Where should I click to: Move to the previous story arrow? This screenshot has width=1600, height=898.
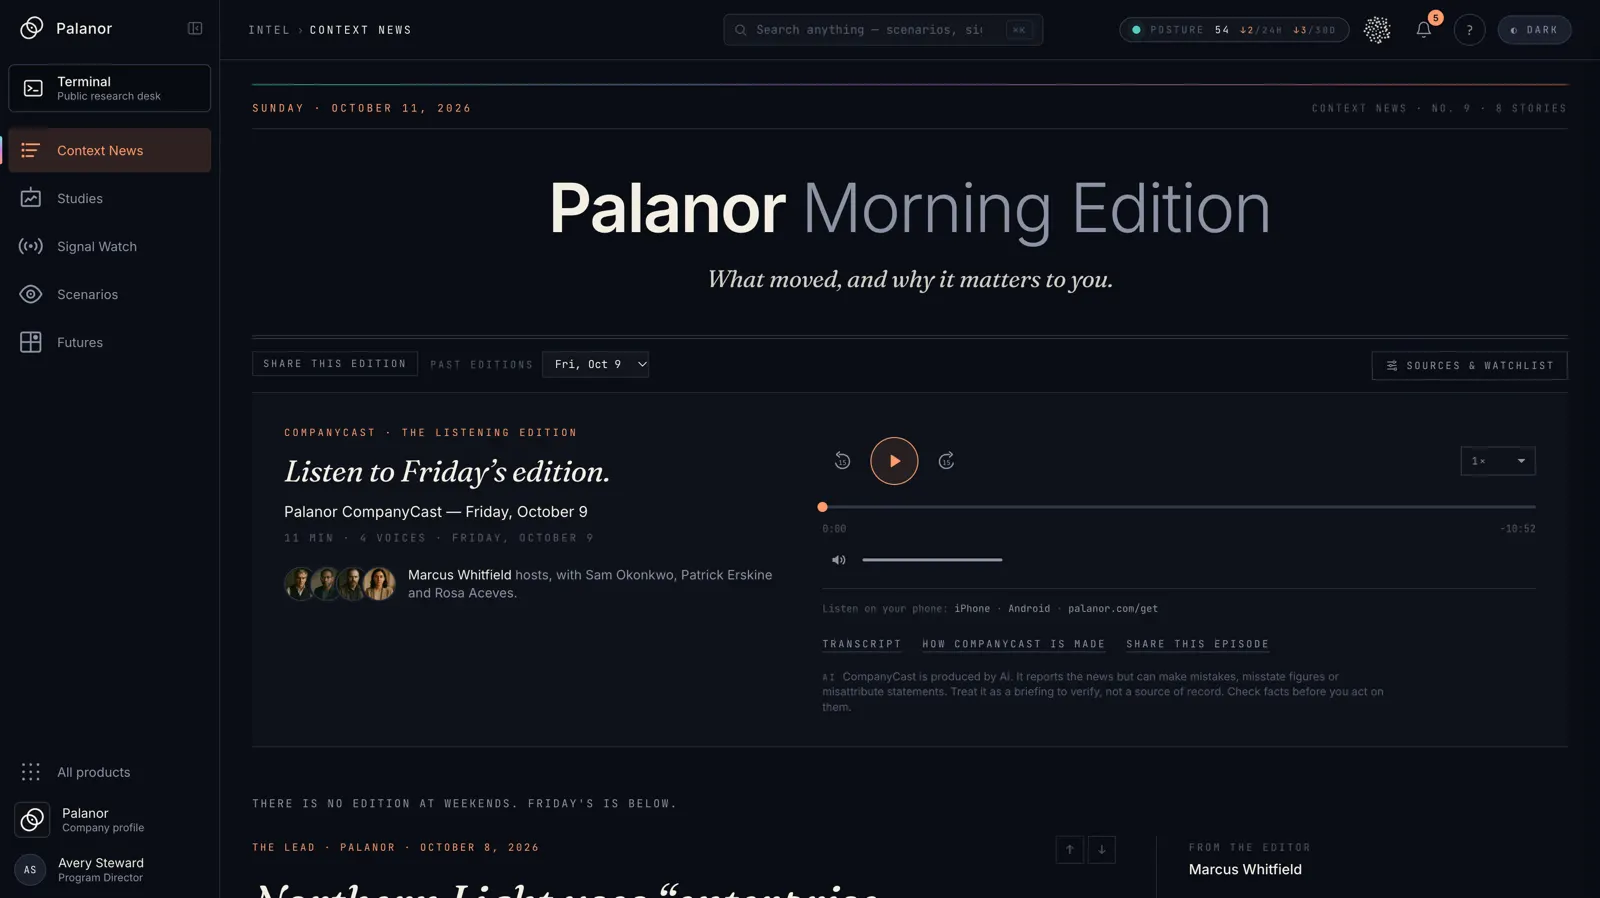(x=1070, y=850)
